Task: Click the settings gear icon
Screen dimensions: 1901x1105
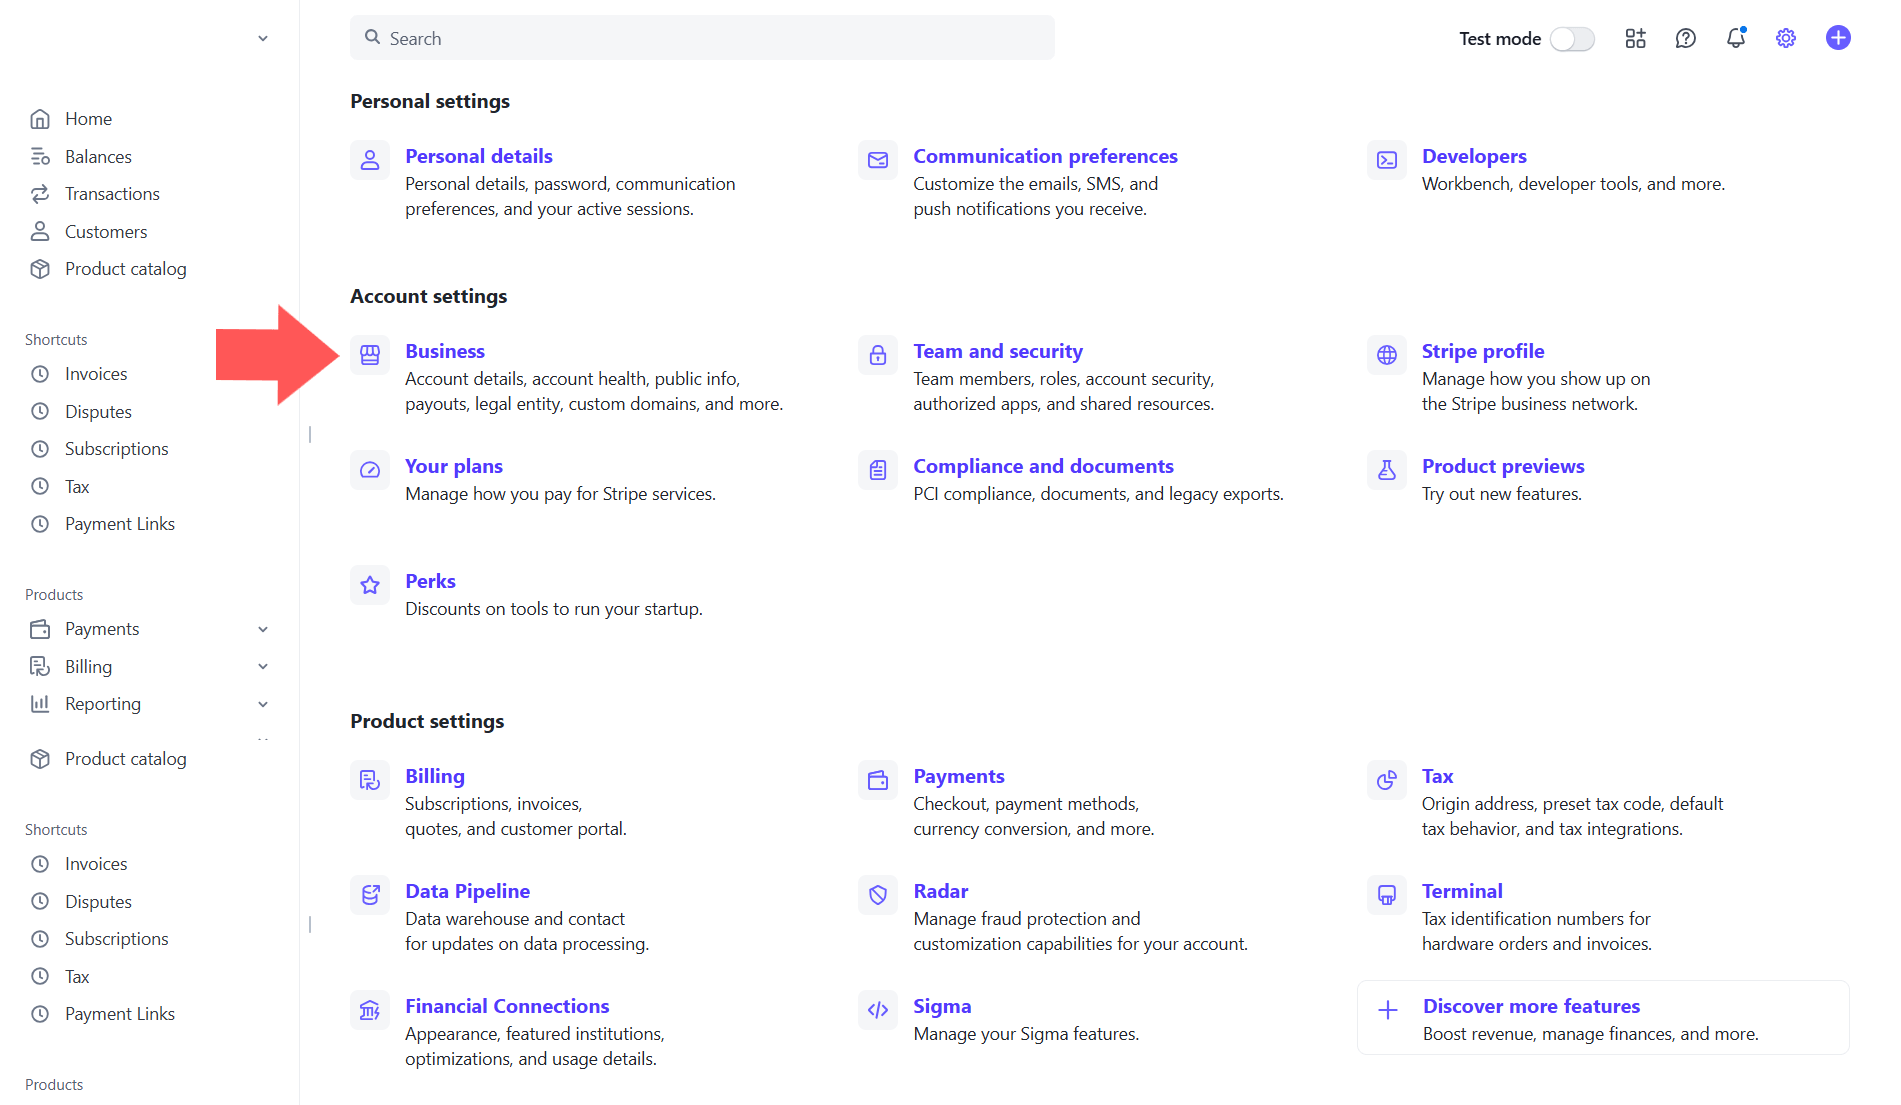Action: point(1787,38)
